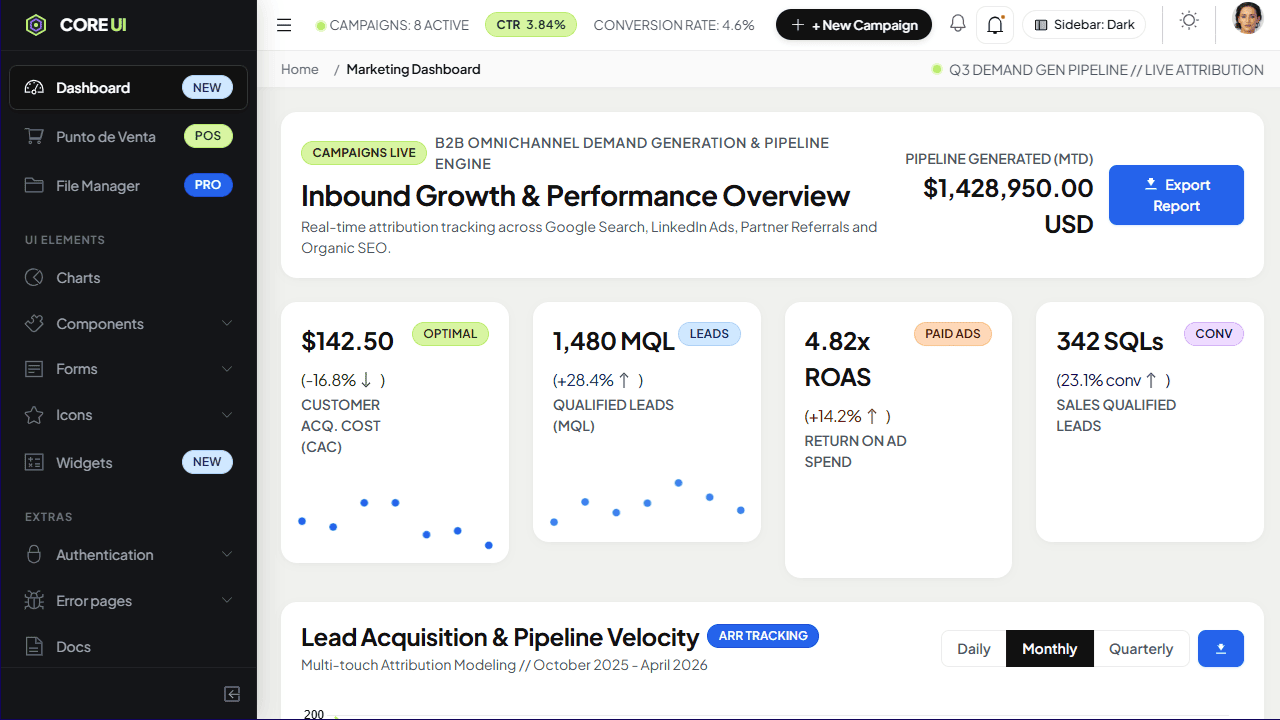
Task: Click the Punto de Venta cart icon
Action: (x=34, y=137)
